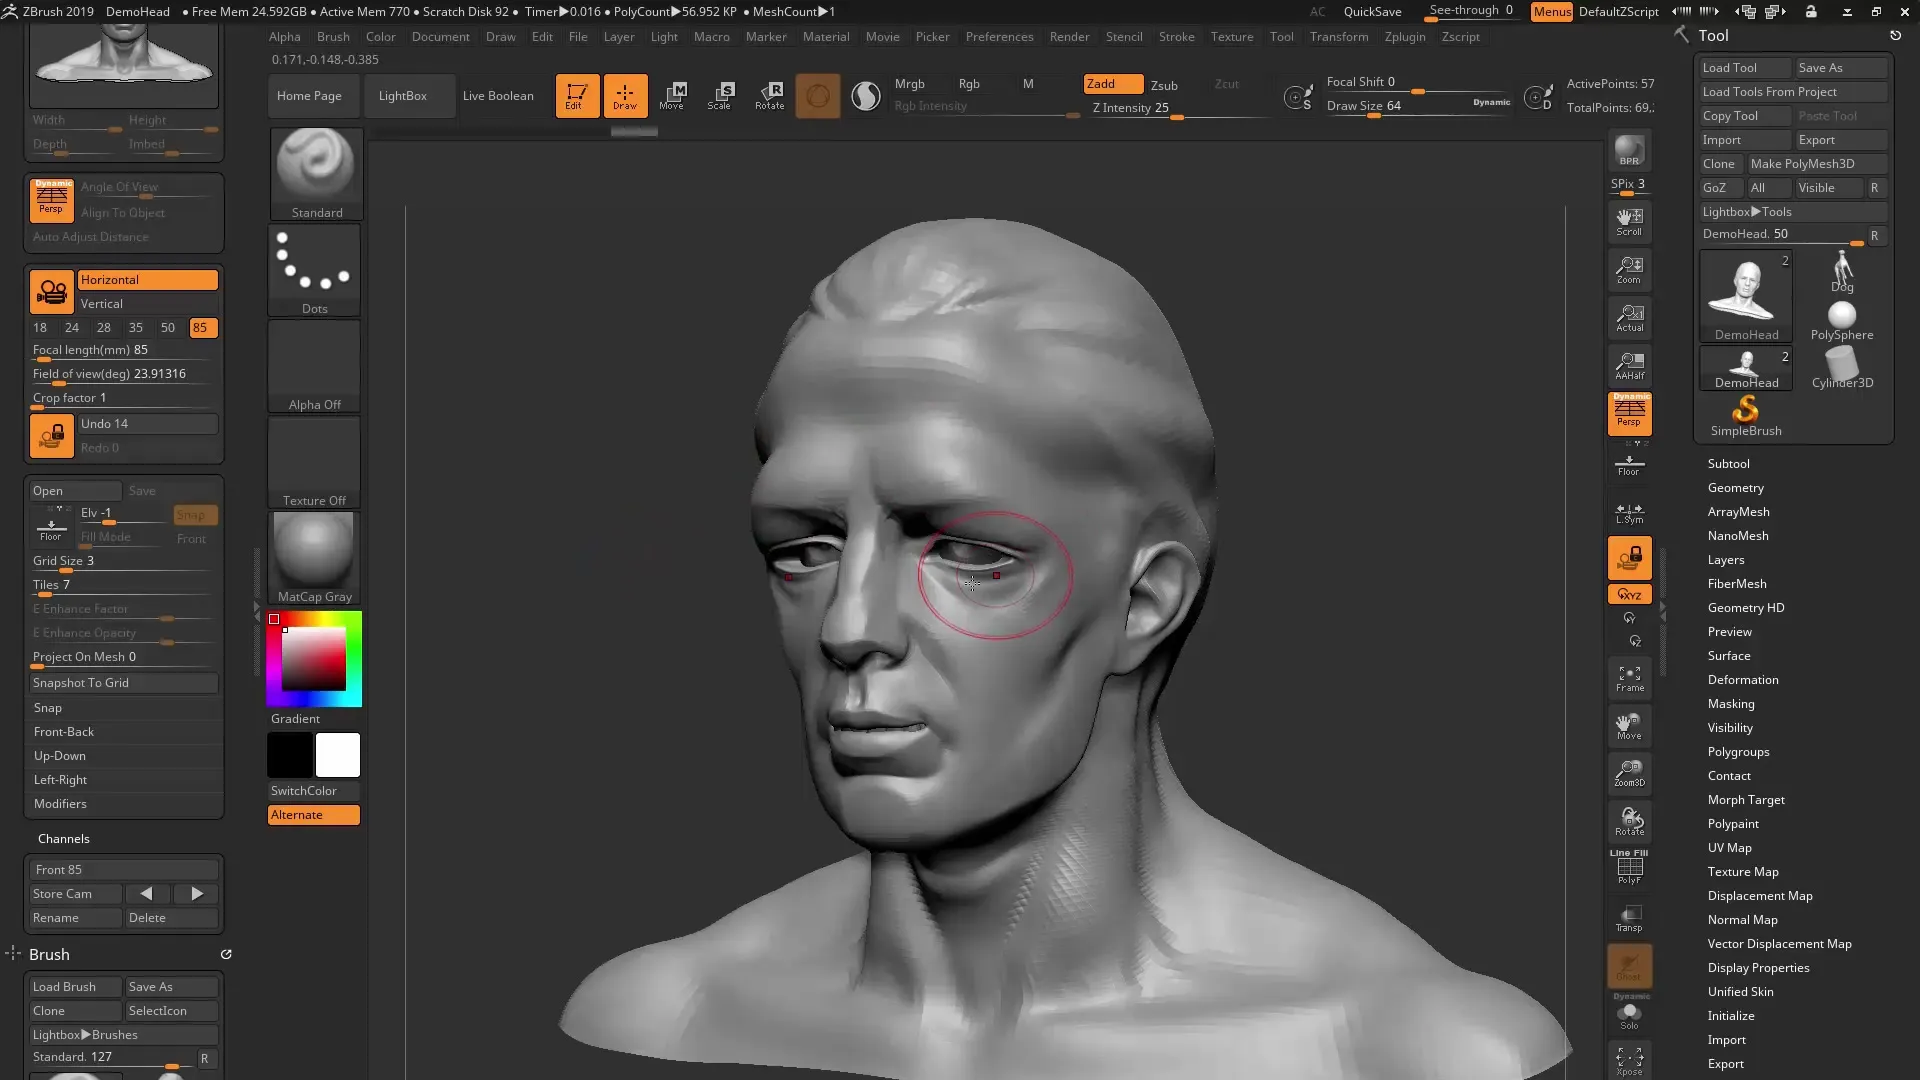Viewport: 1920px width, 1080px height.
Task: Select the Cylinder3D tool
Action: pyautogui.click(x=1841, y=368)
